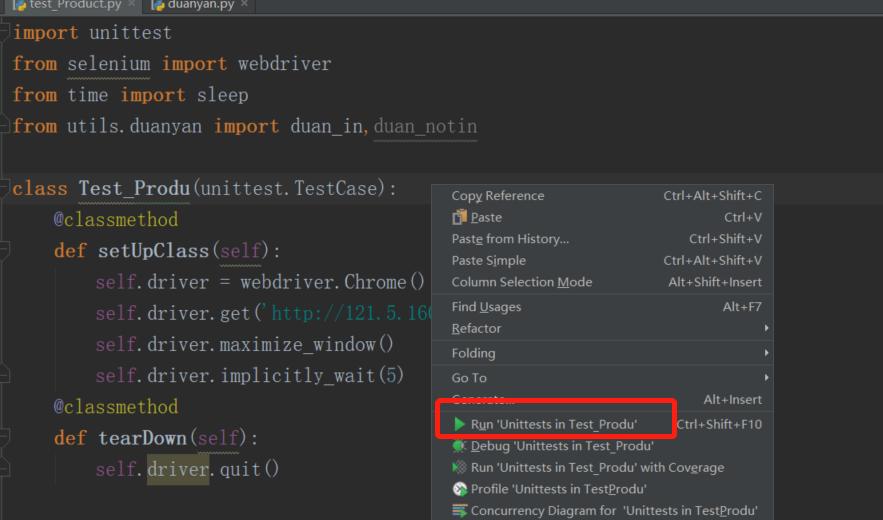Enable Column Selection Mode
Screen dimensions: 883x520
603,282
